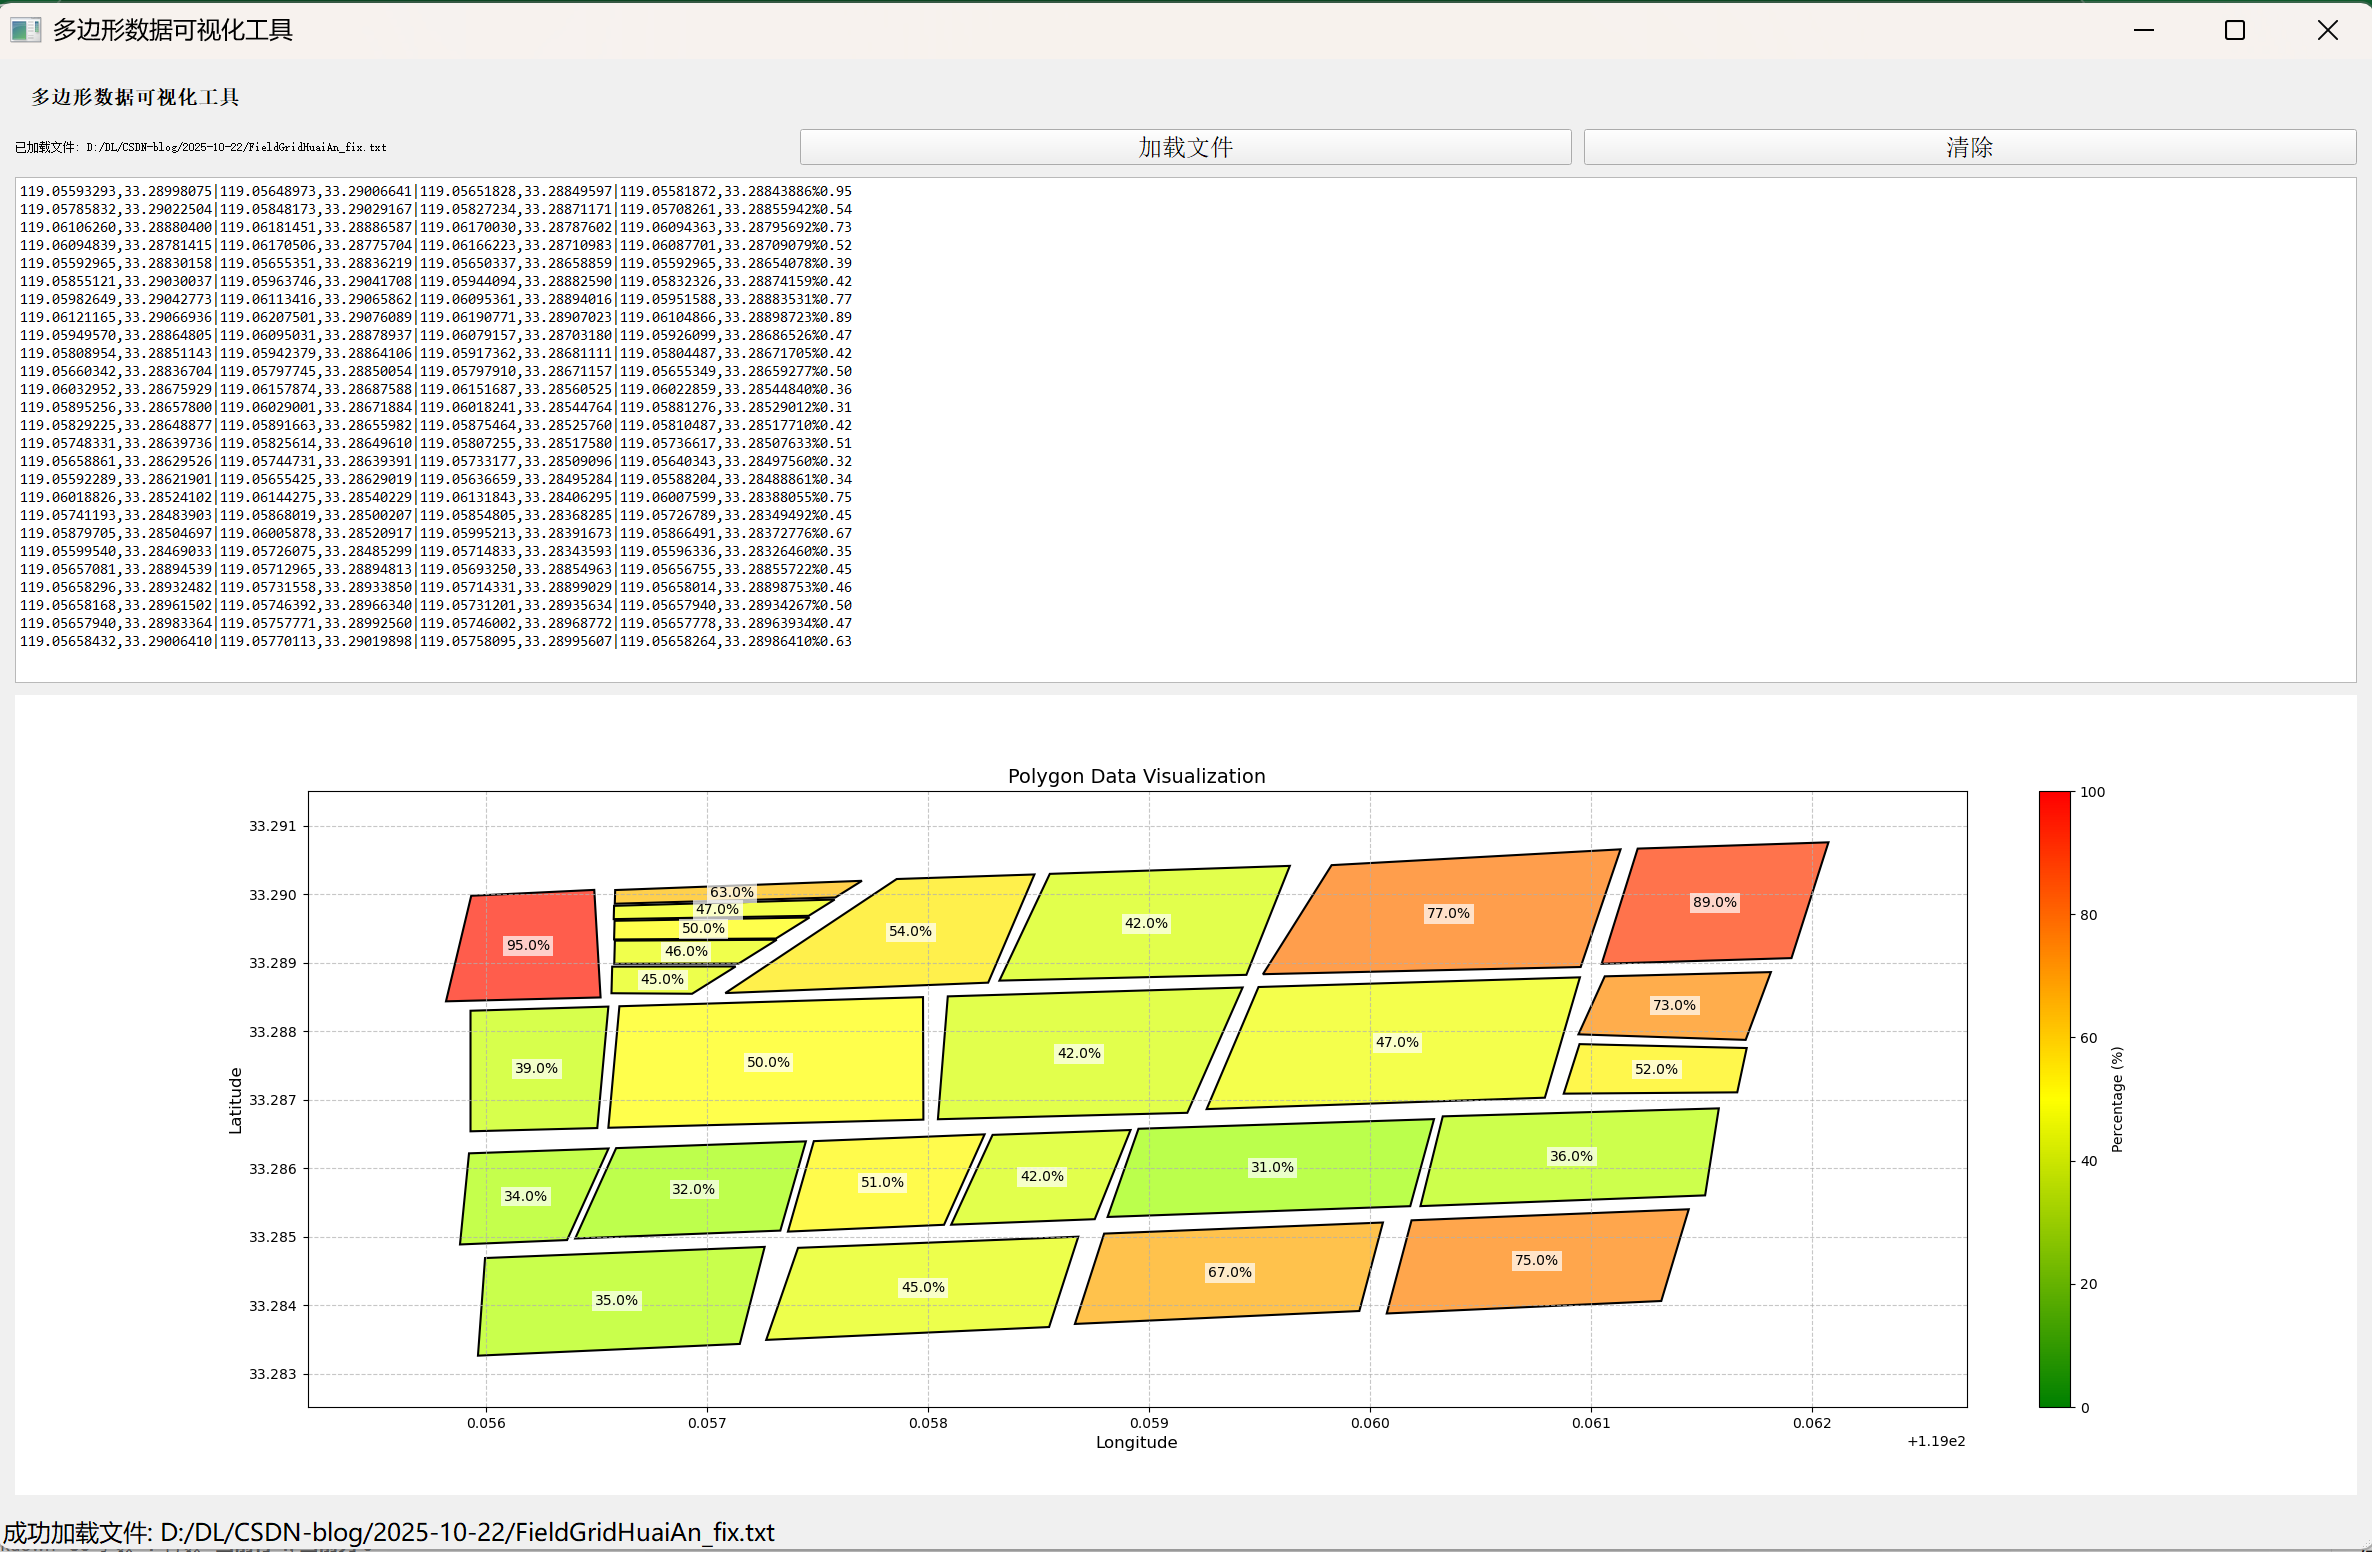Click the 67.0% orange polygon
This screenshot has height=1552, width=2372.
click(1229, 1272)
